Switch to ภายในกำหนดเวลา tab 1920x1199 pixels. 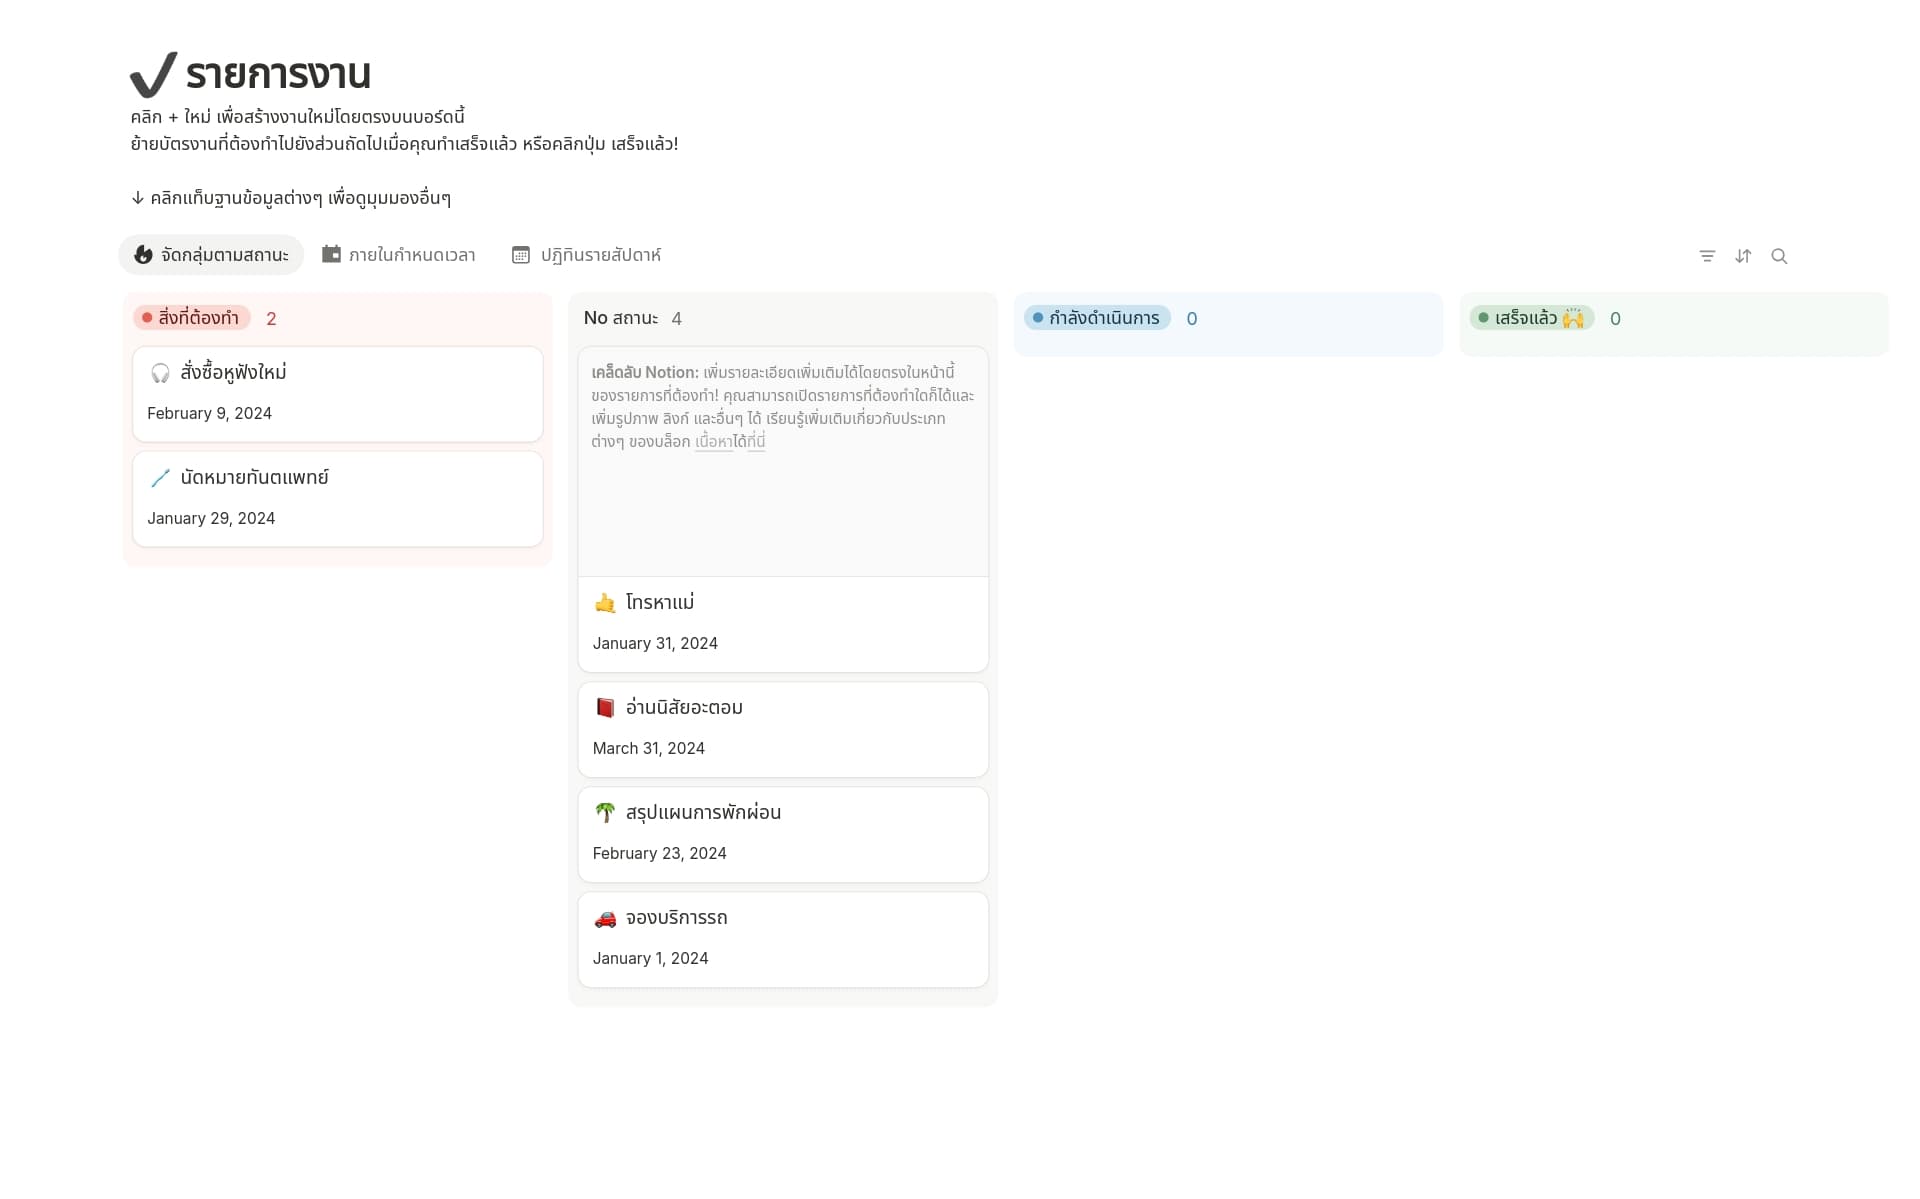[398, 255]
